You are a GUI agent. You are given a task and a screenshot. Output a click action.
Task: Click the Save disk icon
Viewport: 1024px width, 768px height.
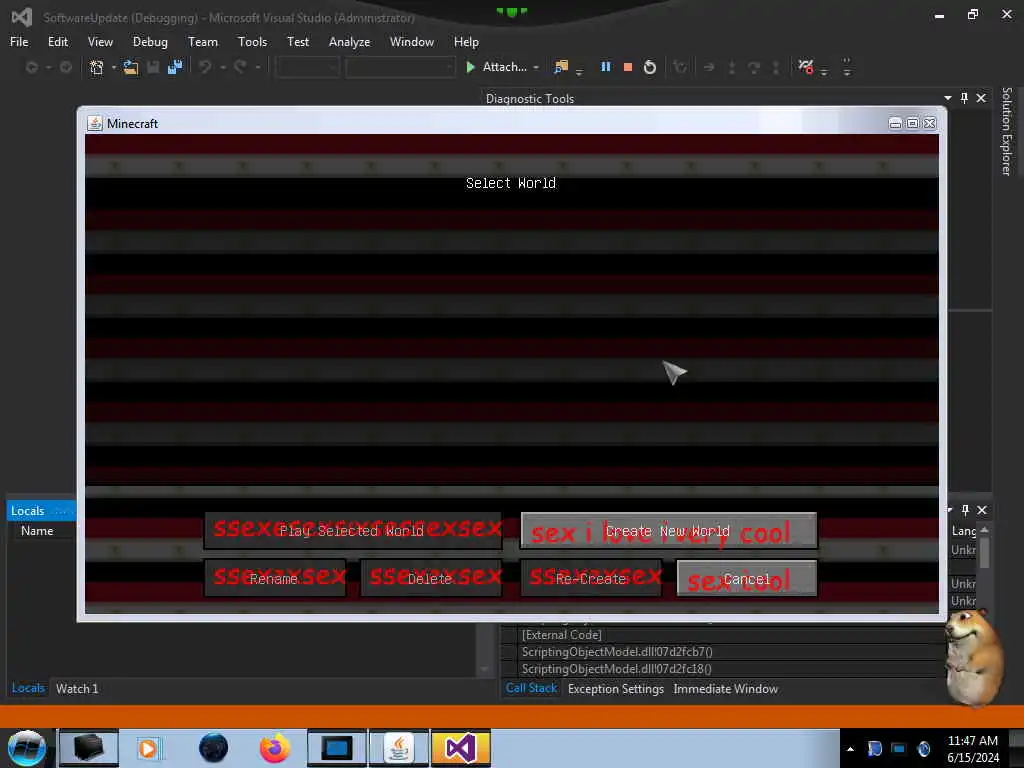pyautogui.click(x=153, y=67)
